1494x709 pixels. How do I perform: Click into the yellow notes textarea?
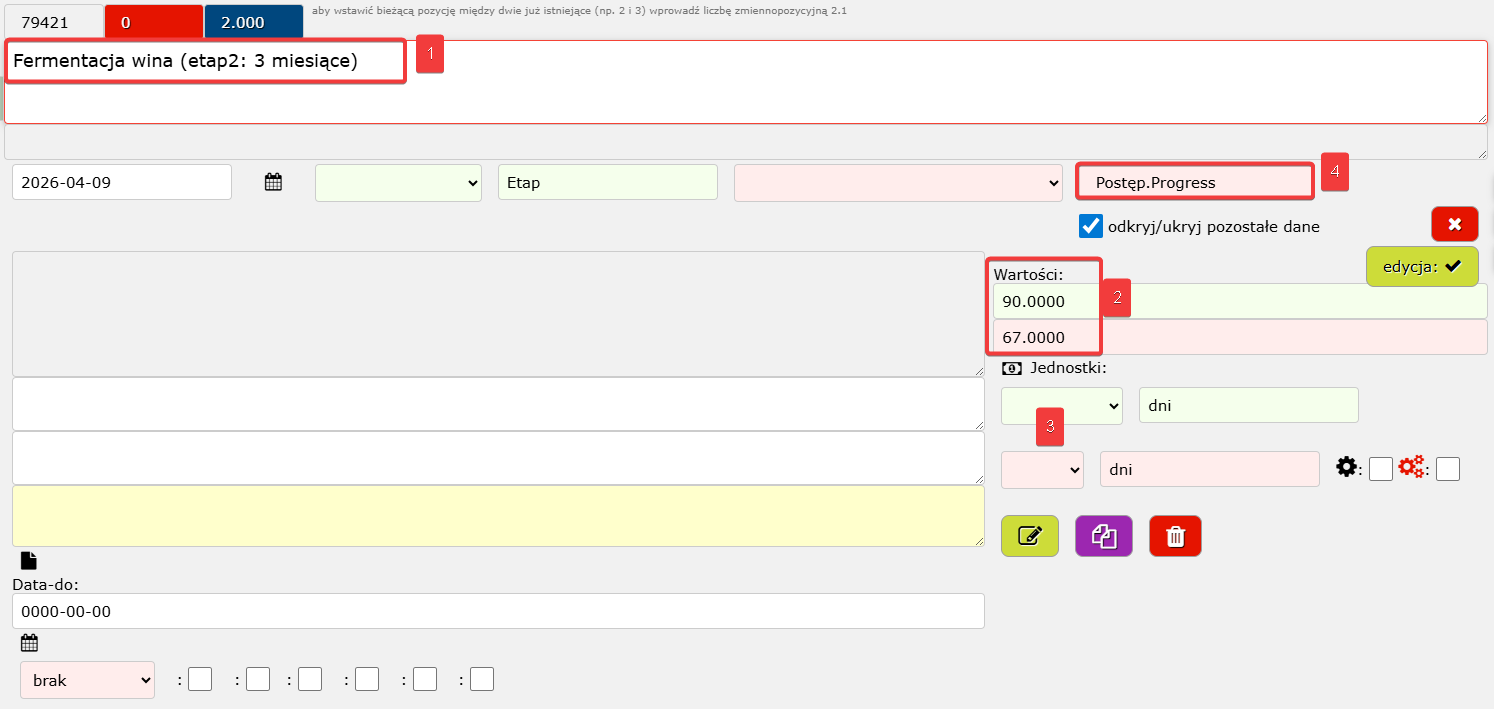(498, 516)
